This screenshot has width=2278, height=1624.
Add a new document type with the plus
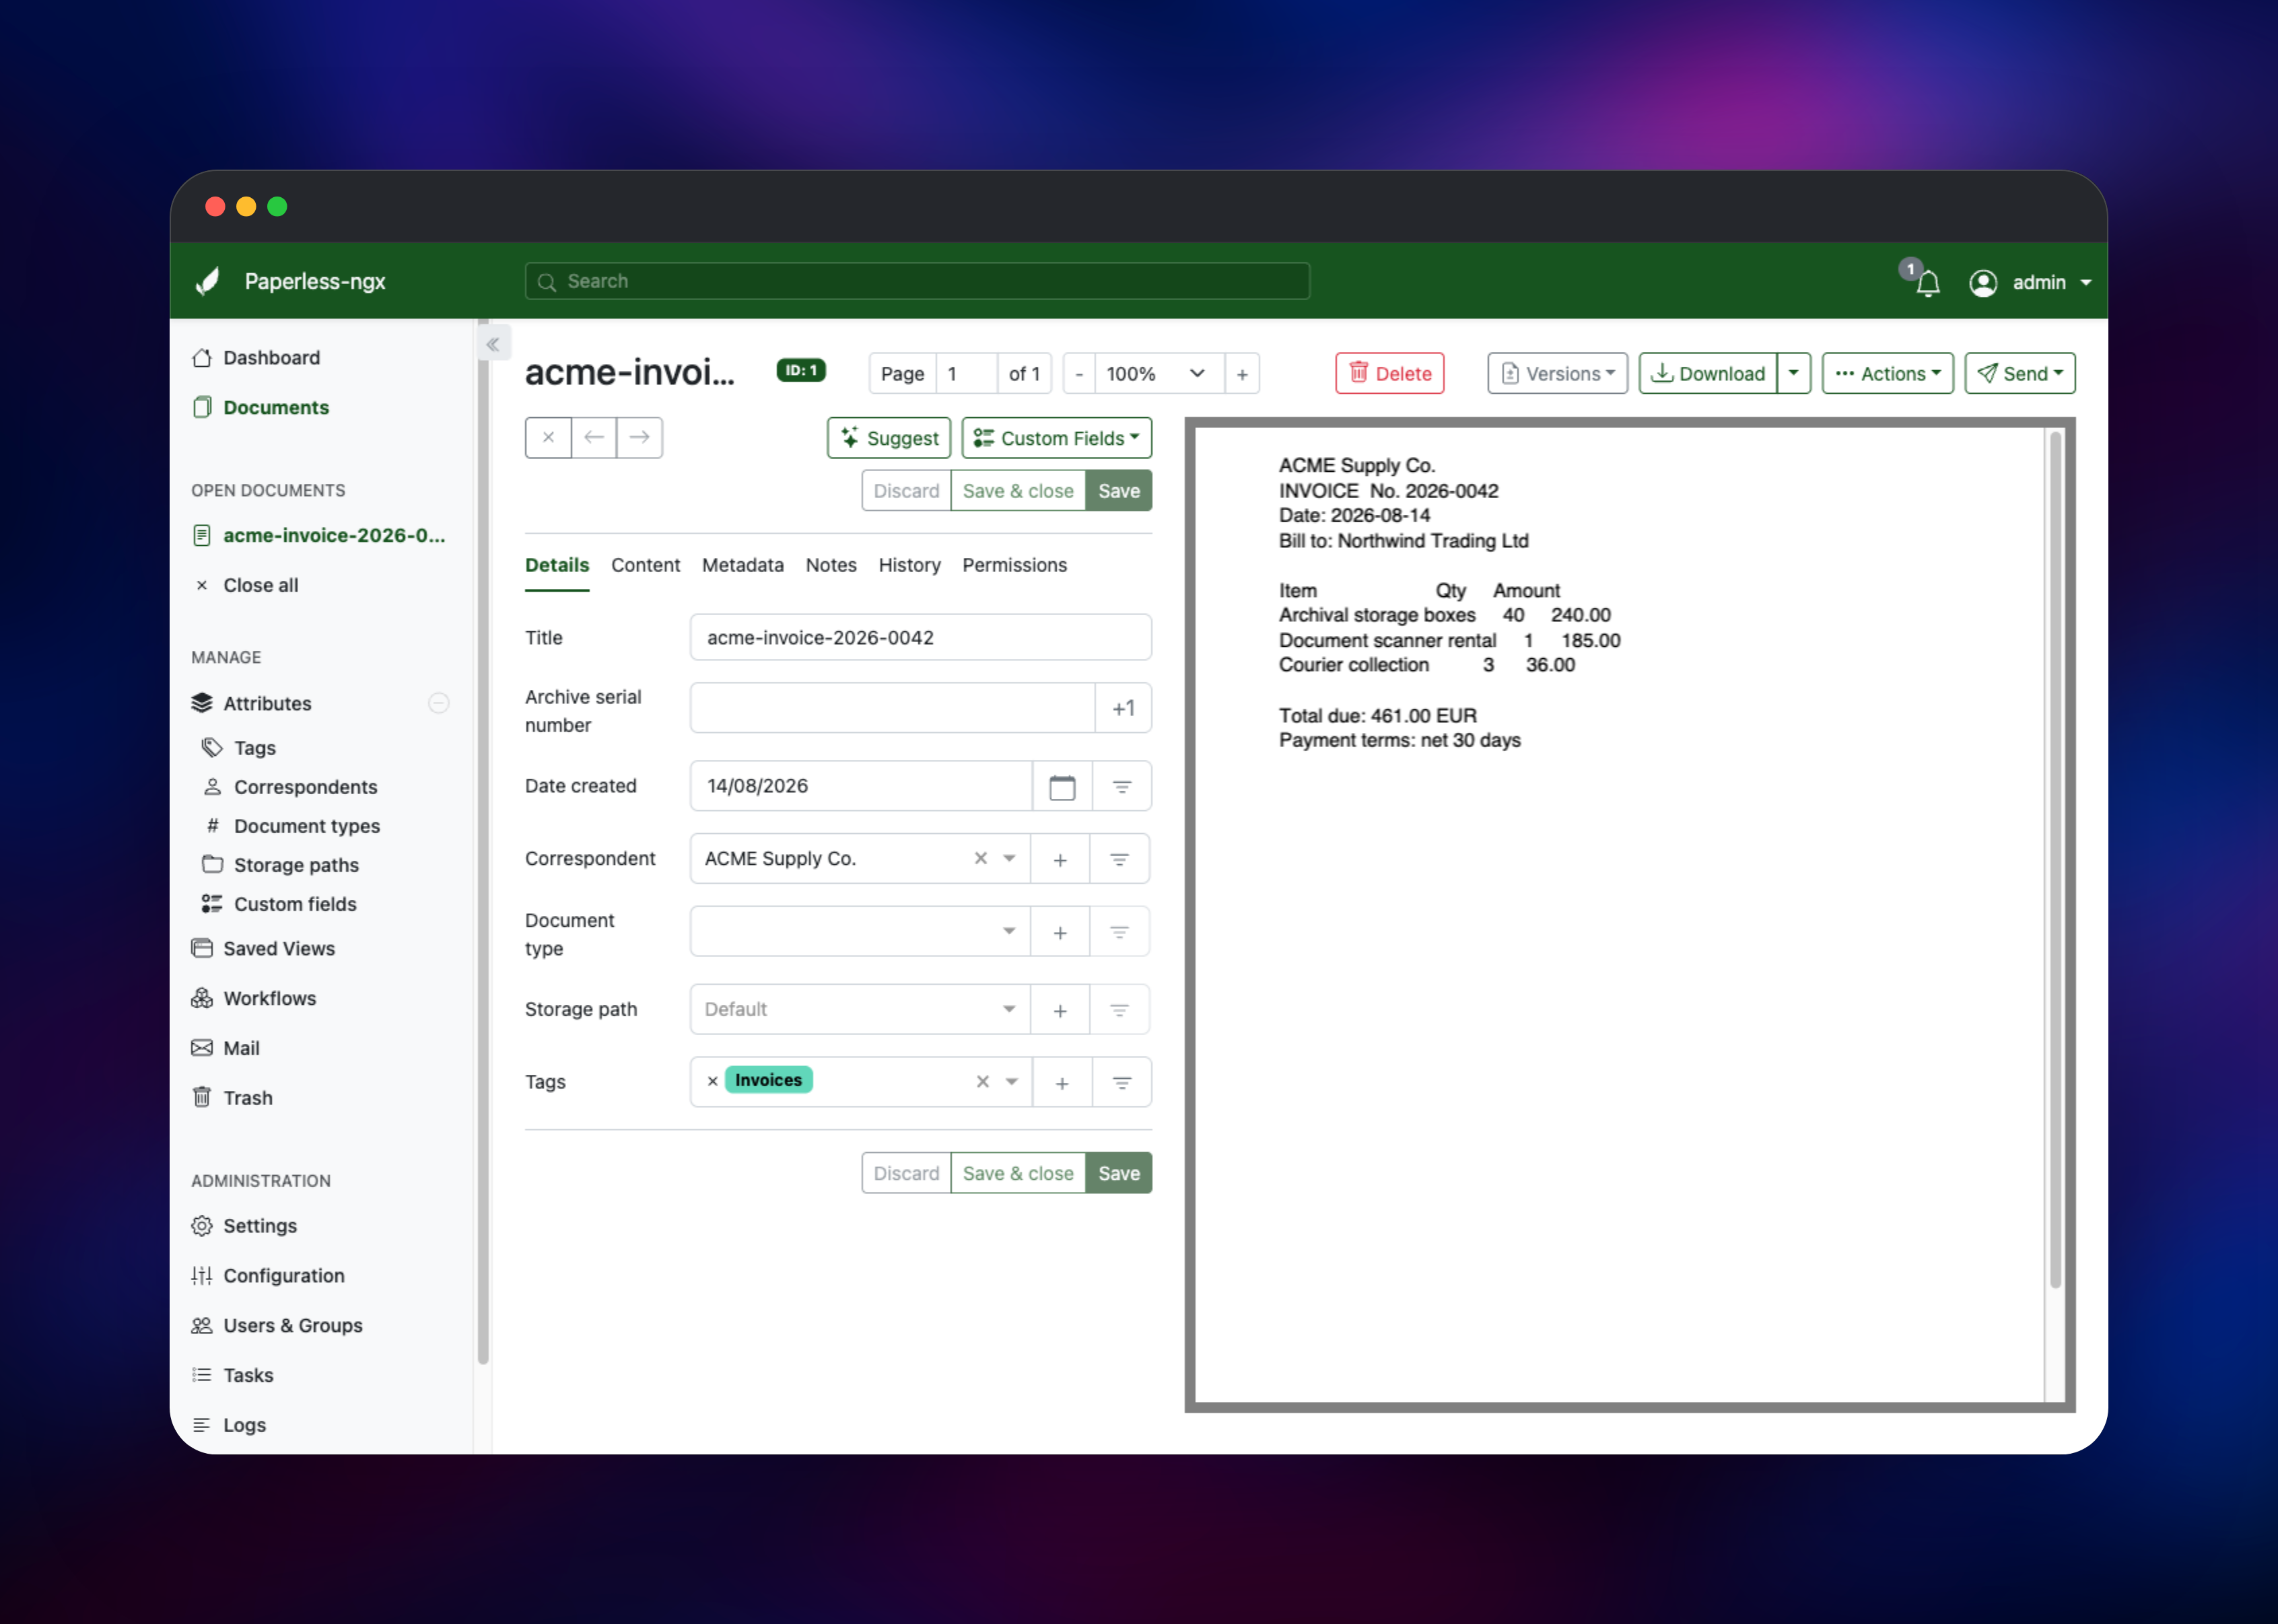click(1060, 933)
